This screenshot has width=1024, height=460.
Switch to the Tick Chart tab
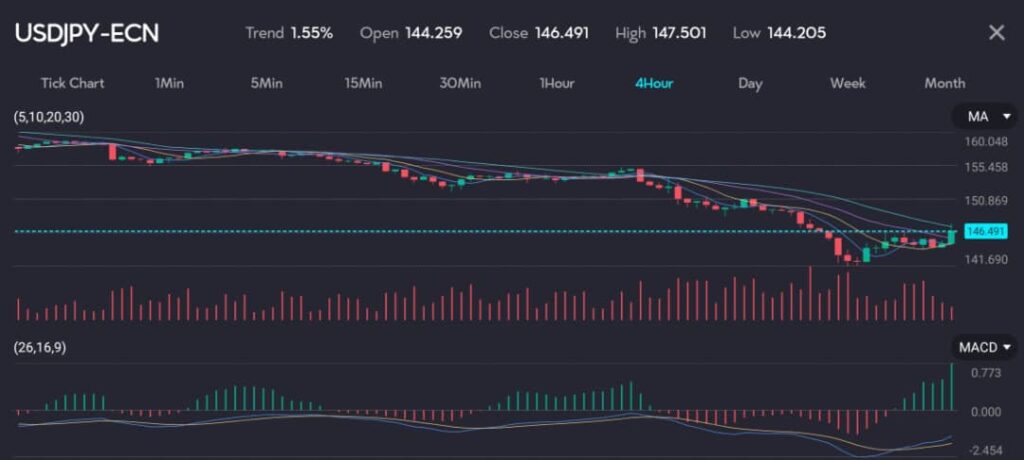coord(72,83)
